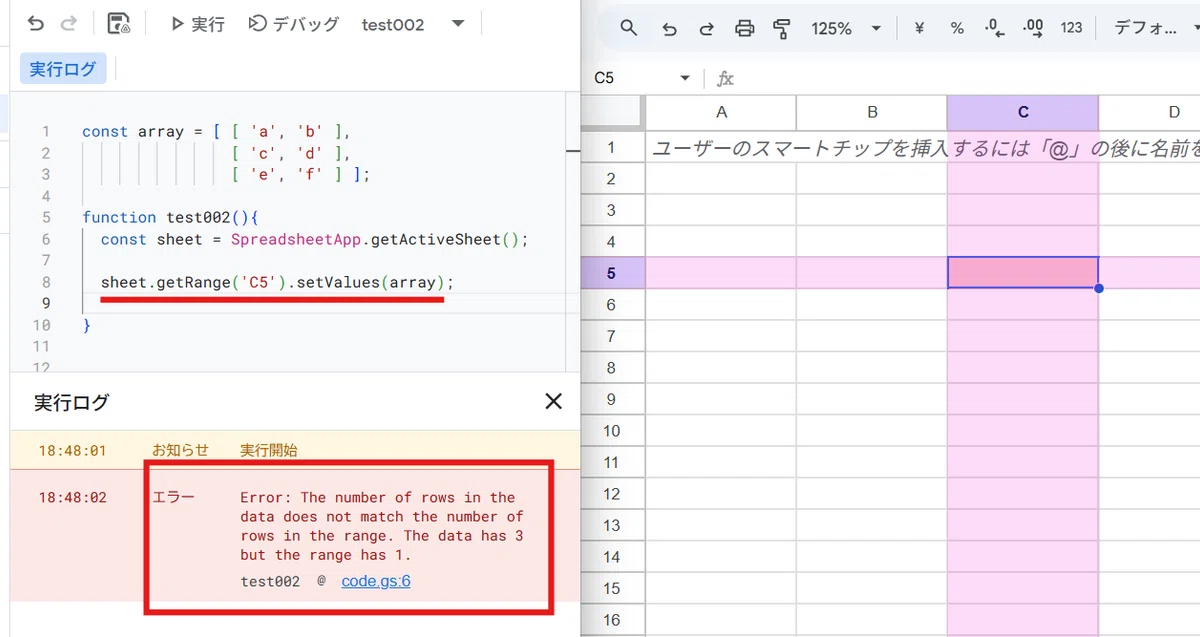The width and height of the screenshot is (1200, 637).
Task: Click code line 1 const array
Action: pyautogui.click(x=217, y=131)
